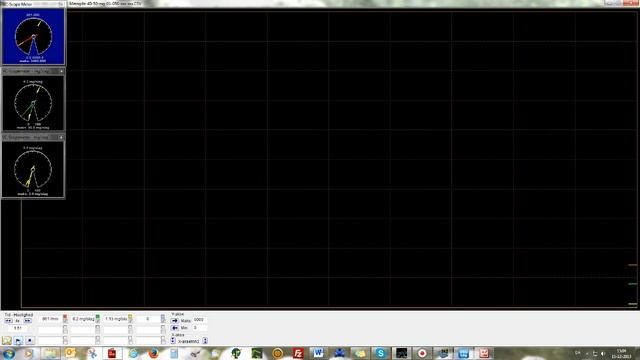The image size is (640, 360).
Task: Open the orange round taskbar icon
Action: point(278,353)
